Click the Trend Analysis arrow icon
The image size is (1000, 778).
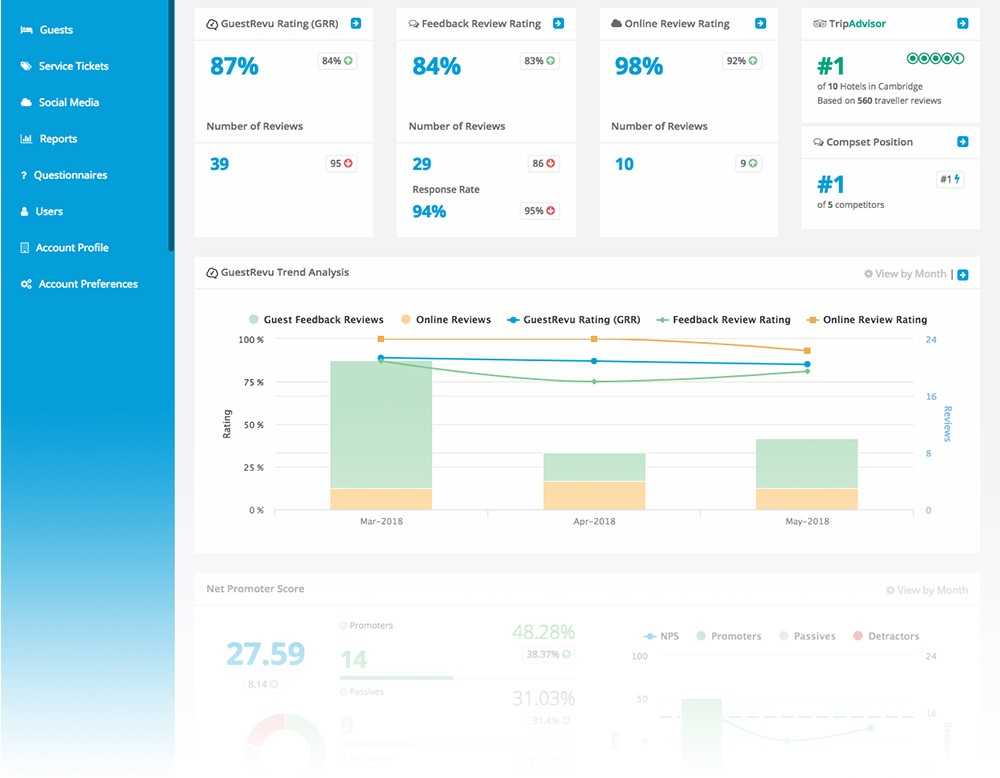click(x=962, y=274)
